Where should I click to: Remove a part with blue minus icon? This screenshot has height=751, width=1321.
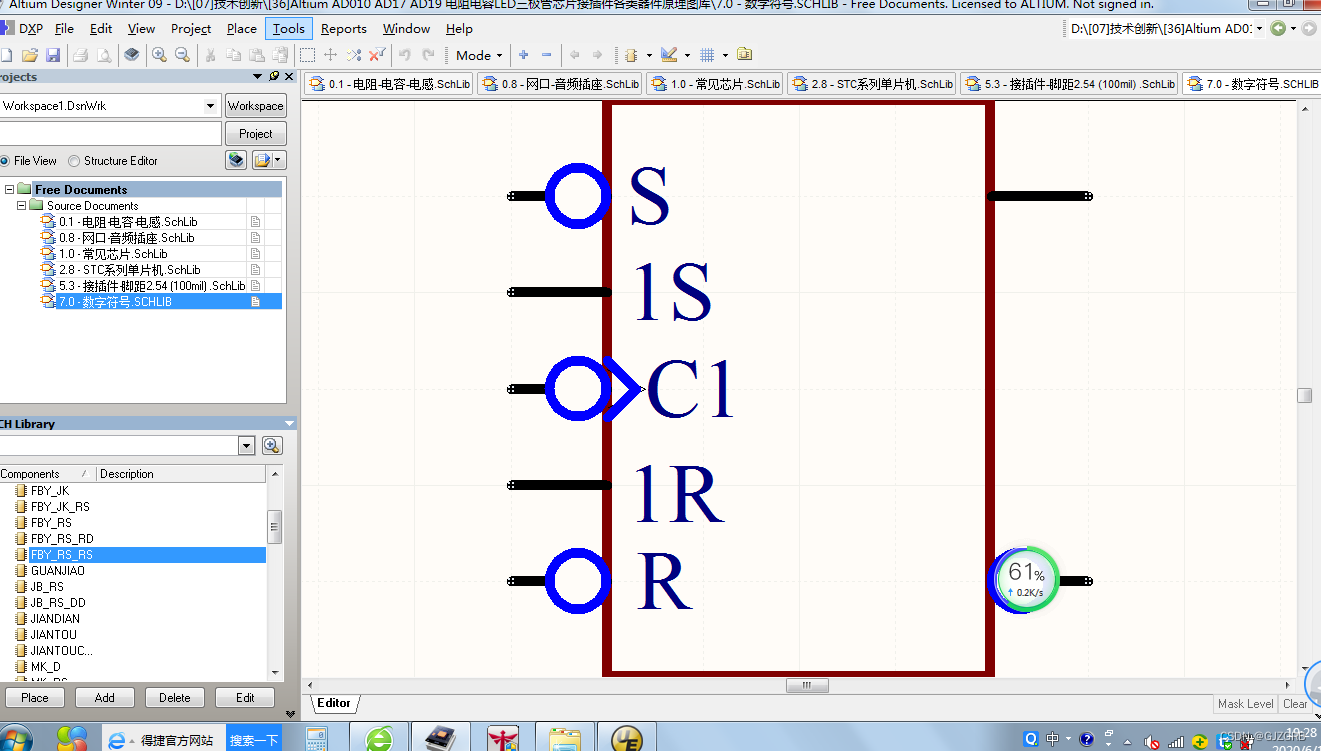point(546,55)
